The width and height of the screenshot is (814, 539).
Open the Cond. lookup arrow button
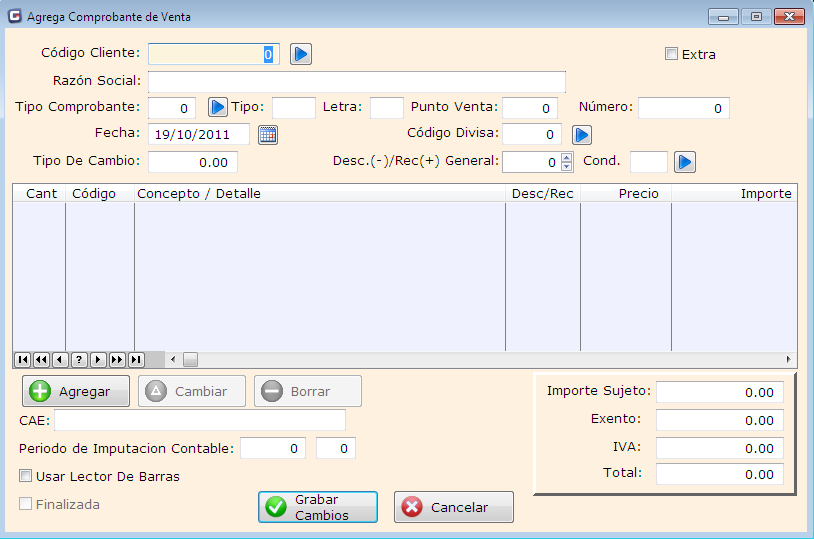(x=684, y=161)
